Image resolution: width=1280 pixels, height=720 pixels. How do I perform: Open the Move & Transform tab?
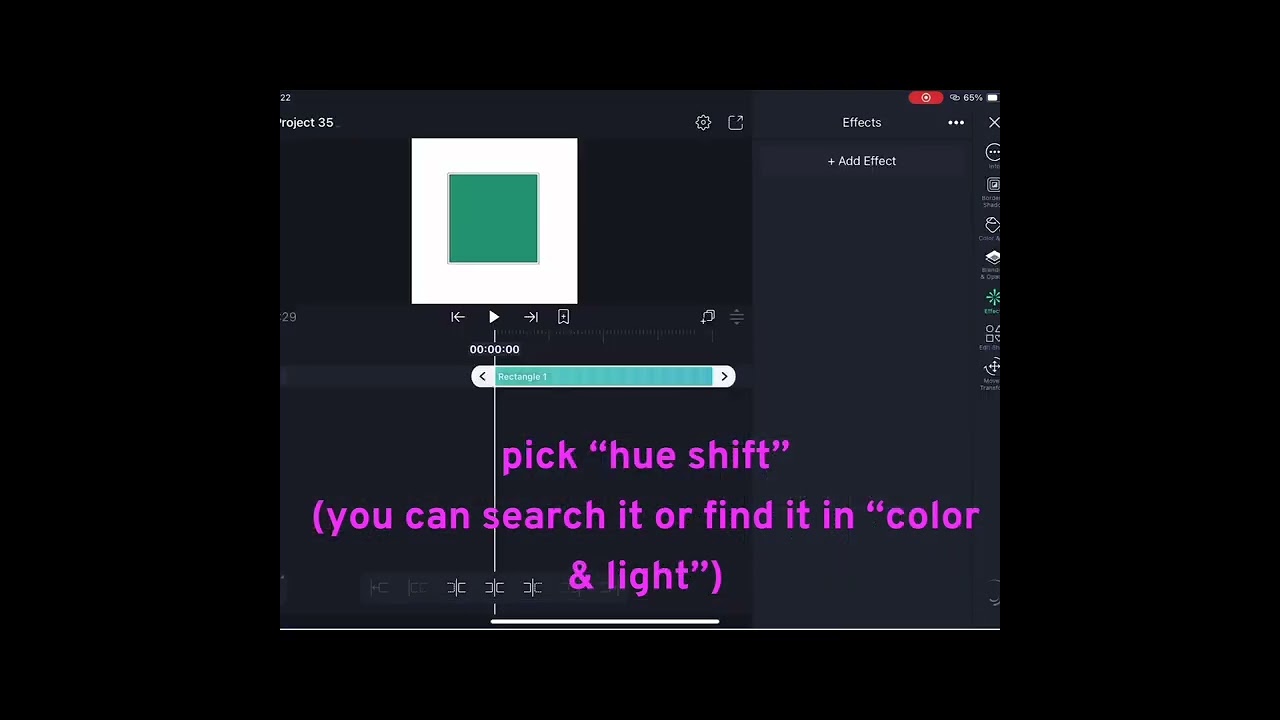tap(992, 374)
